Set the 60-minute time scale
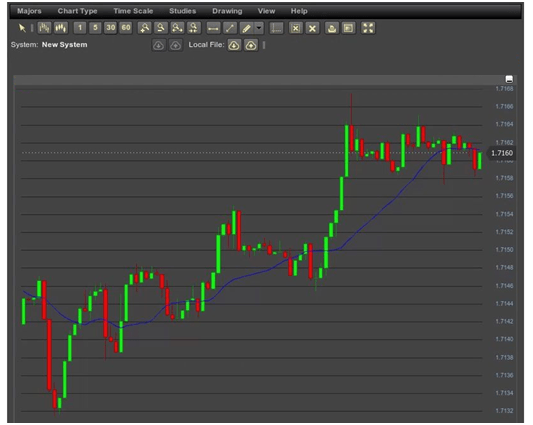The width and height of the screenshot is (533, 425). [x=126, y=28]
